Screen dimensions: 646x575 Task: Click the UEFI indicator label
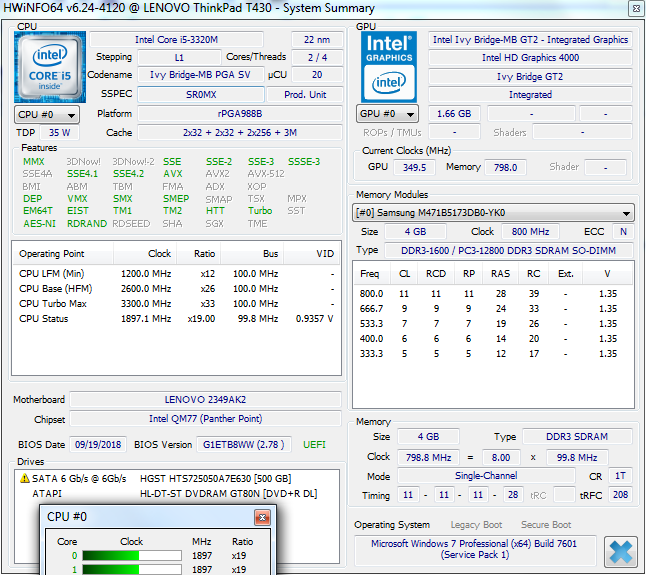[314, 444]
